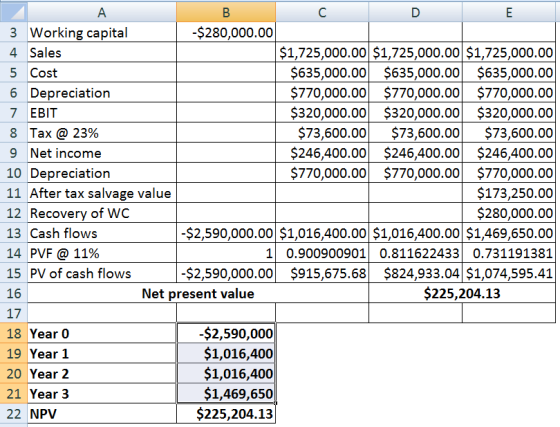Select column C header
This screenshot has height=427, width=560.
(322, 12)
